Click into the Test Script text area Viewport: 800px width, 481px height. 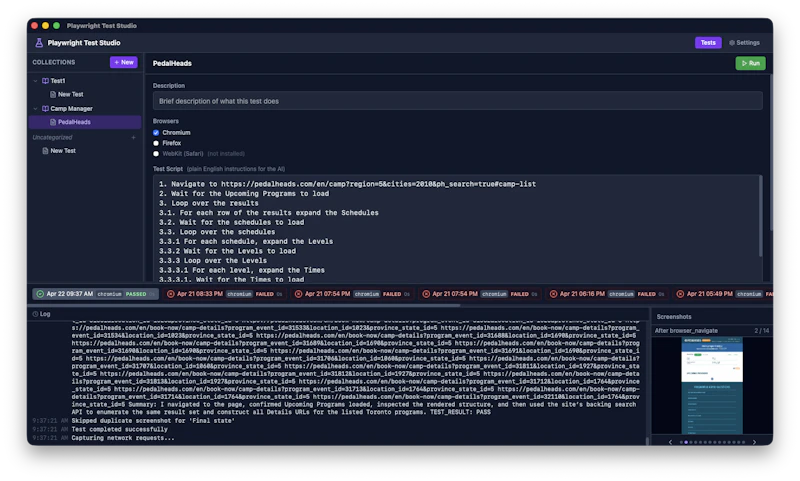(x=456, y=229)
